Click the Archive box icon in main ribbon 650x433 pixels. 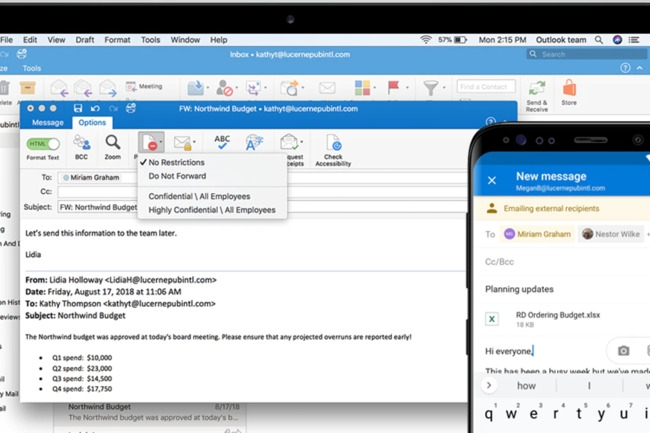coord(28,88)
